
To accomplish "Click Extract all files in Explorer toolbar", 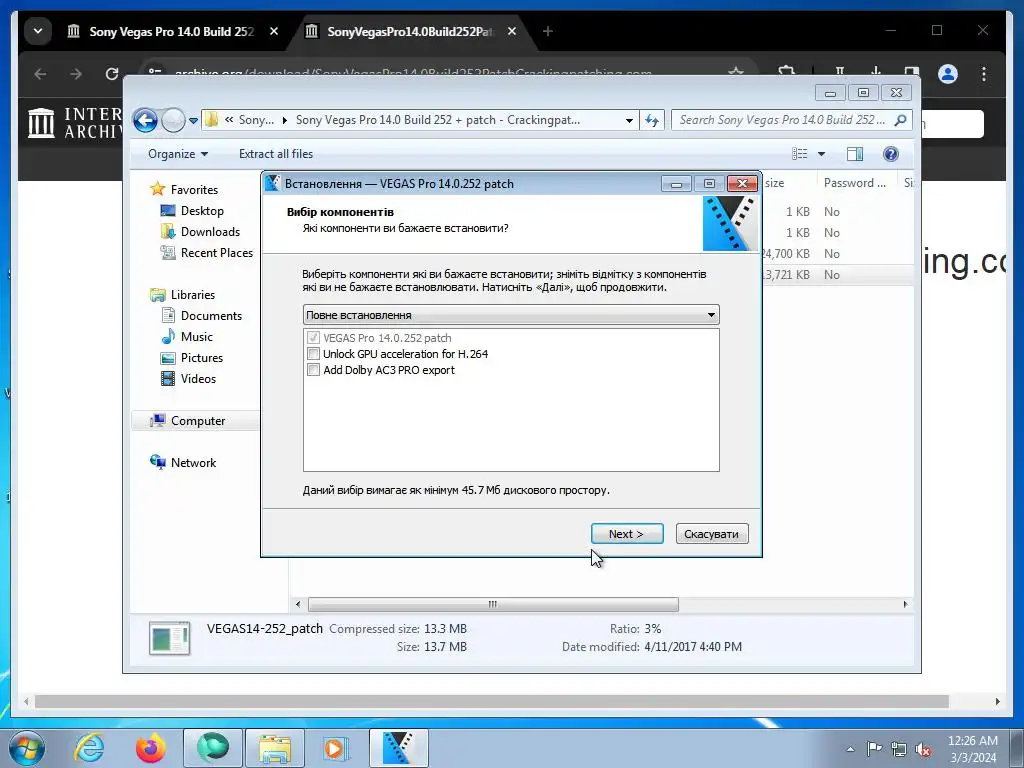I will point(276,153).
